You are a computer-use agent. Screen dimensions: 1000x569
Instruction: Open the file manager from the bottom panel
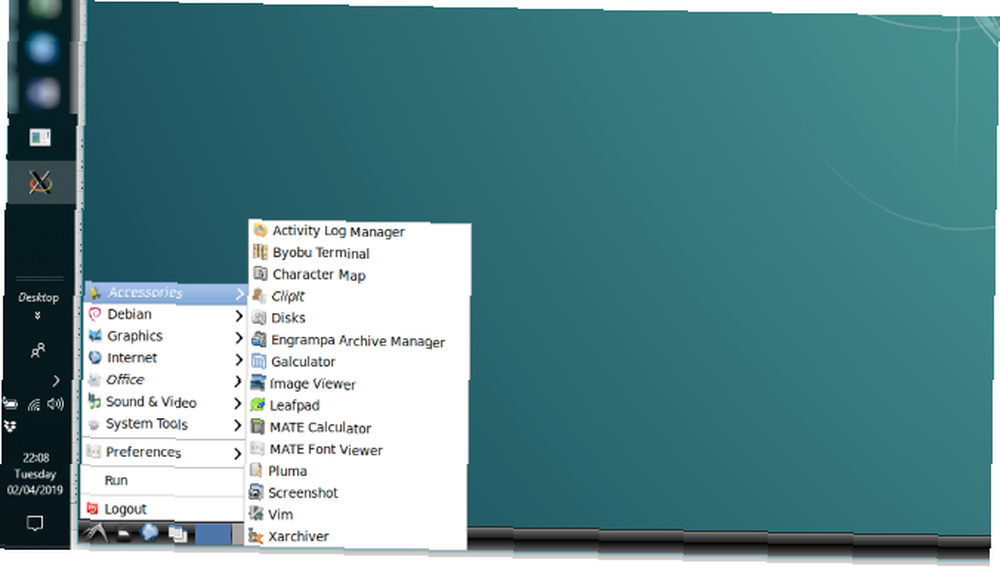click(122, 534)
